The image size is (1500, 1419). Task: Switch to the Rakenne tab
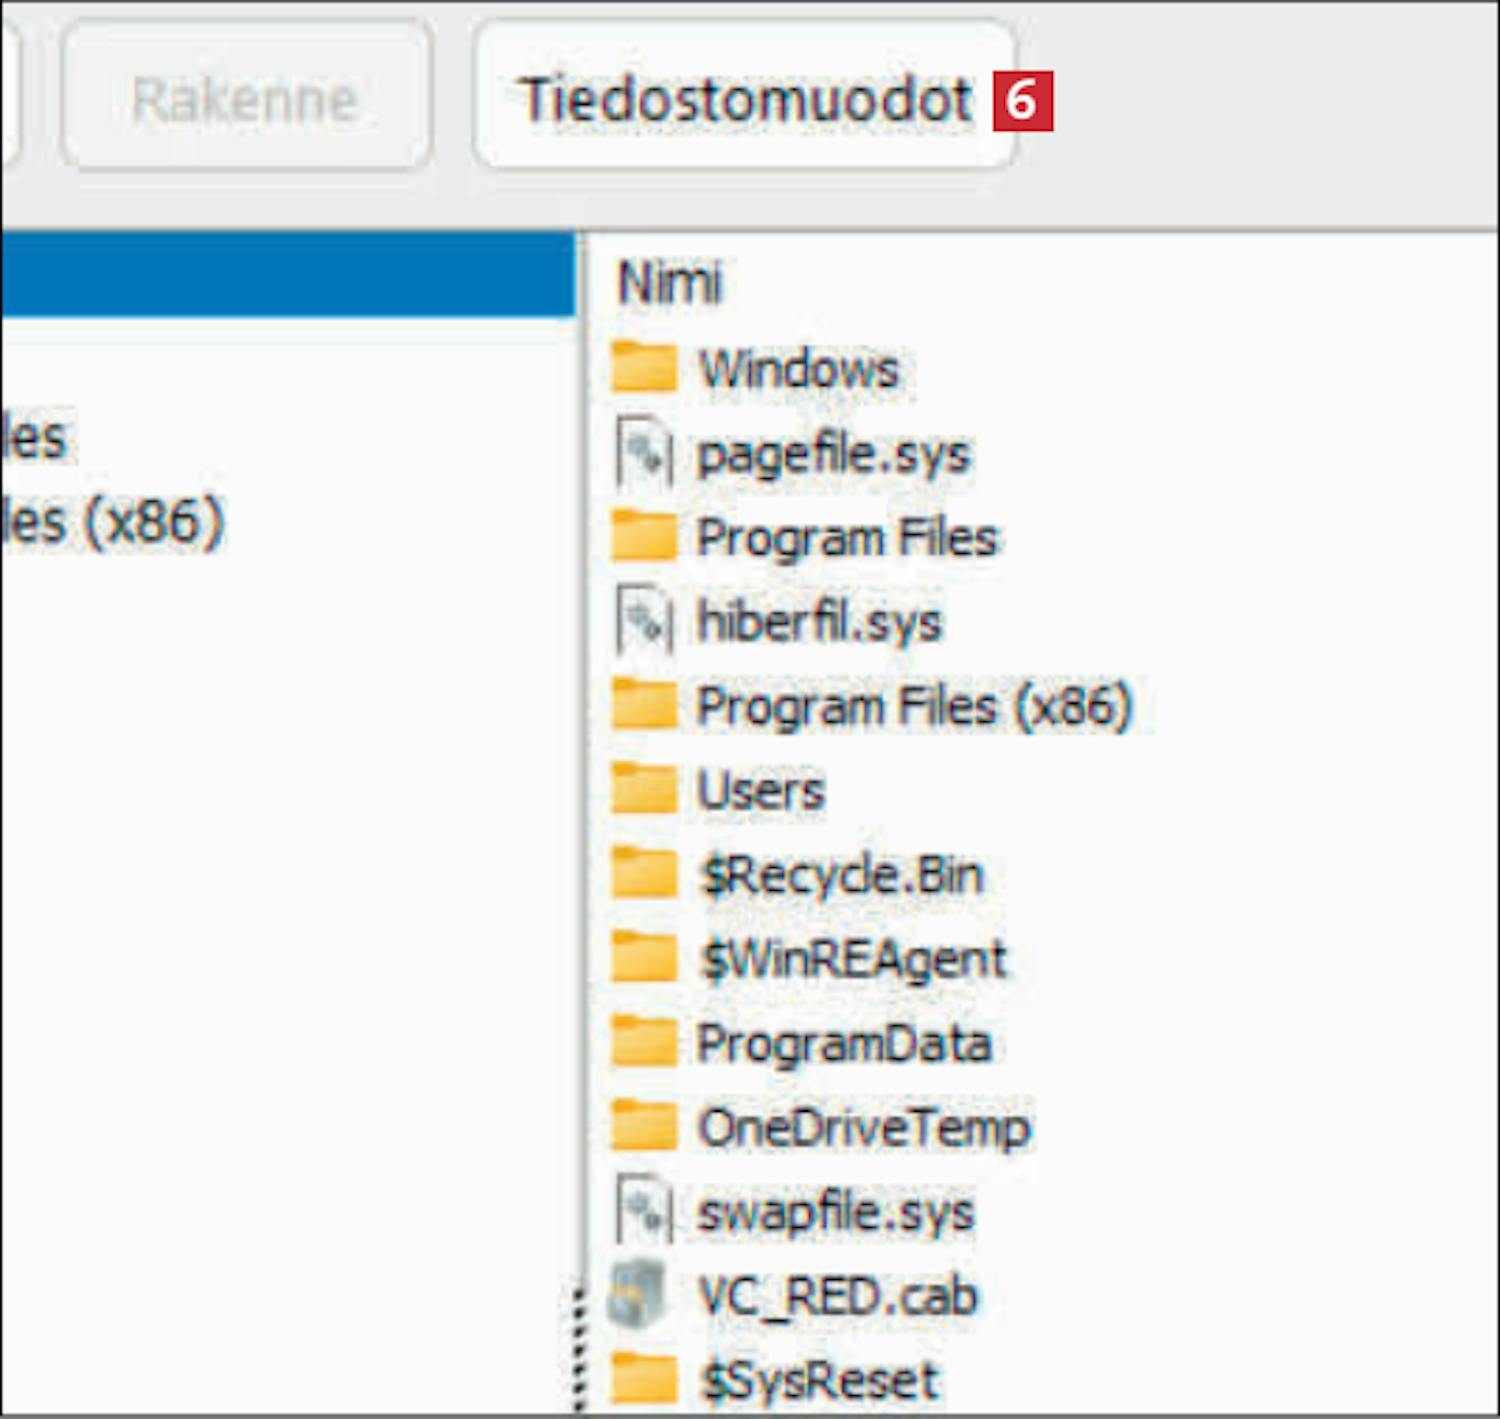tap(245, 97)
